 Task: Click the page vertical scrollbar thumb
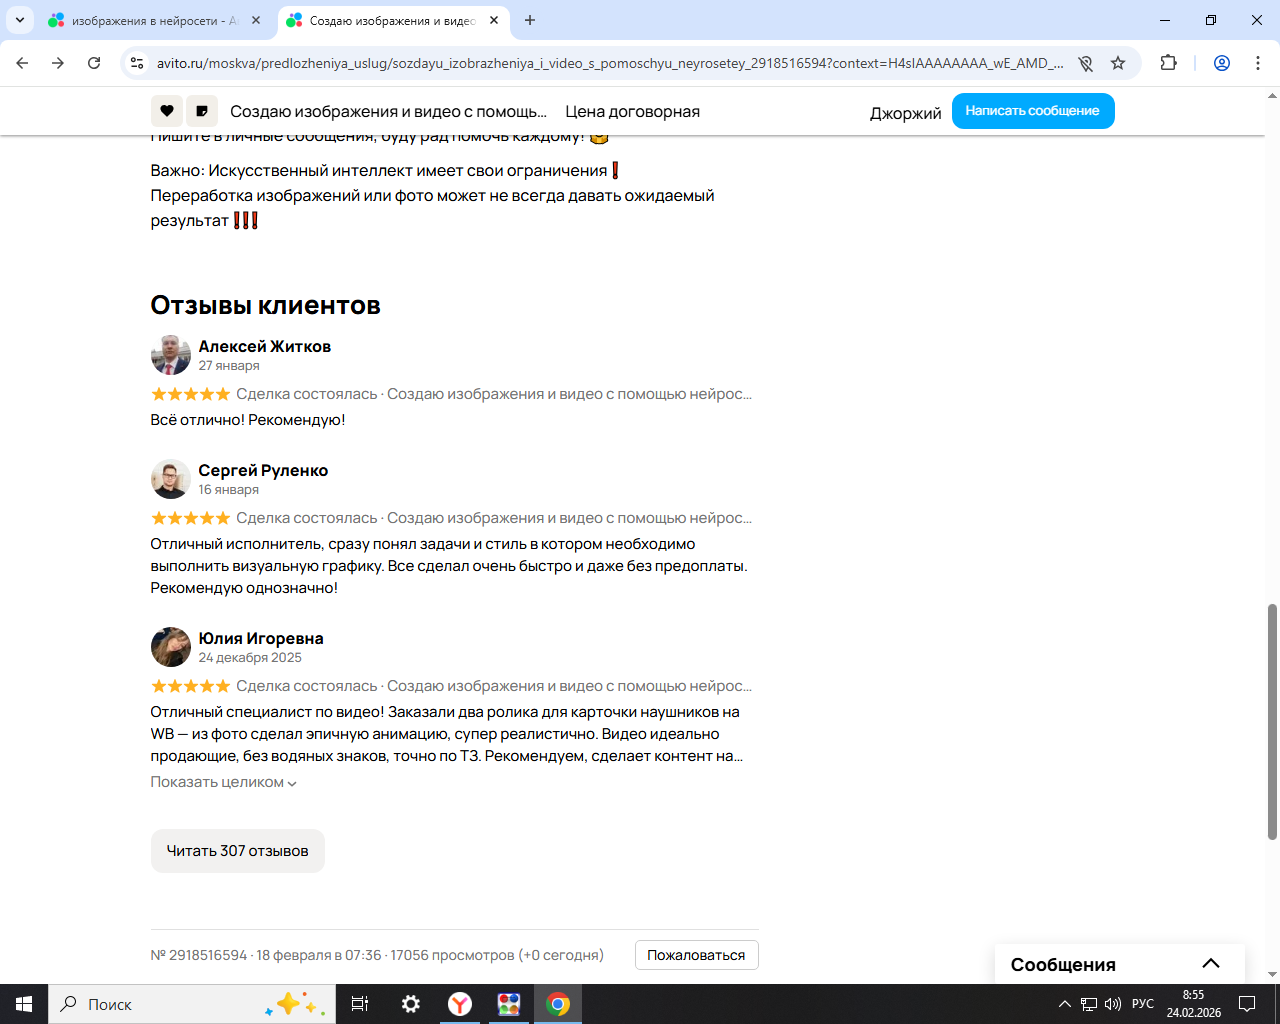coord(1272,722)
